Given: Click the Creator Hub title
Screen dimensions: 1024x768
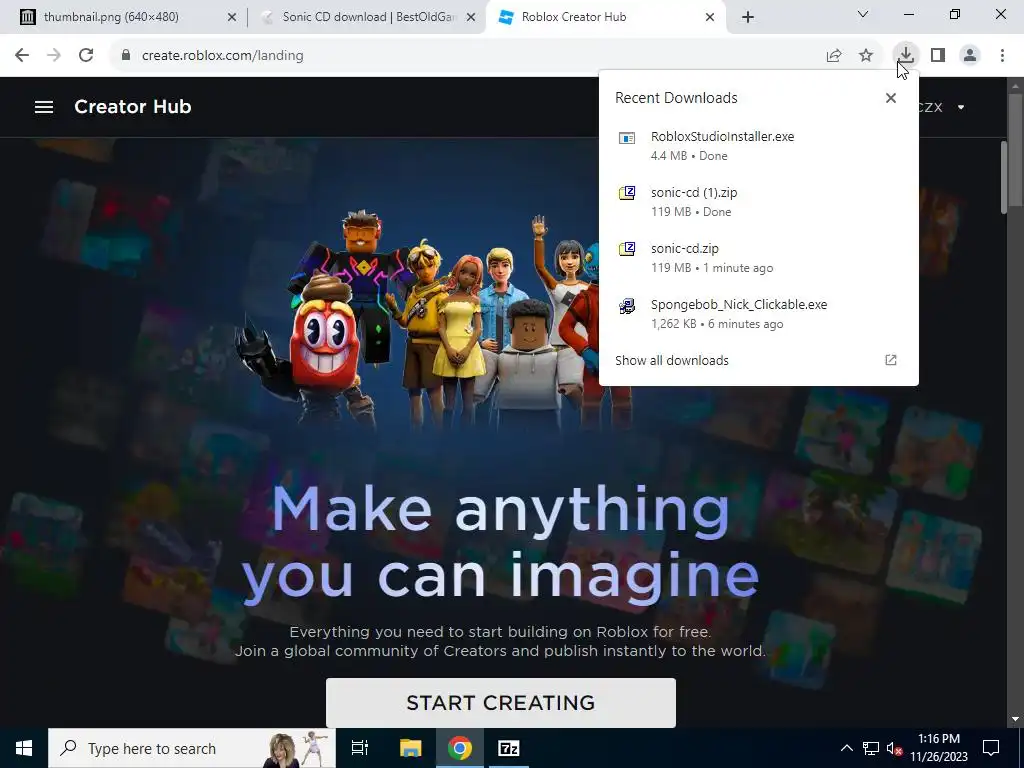Looking at the screenshot, I should click(x=133, y=106).
